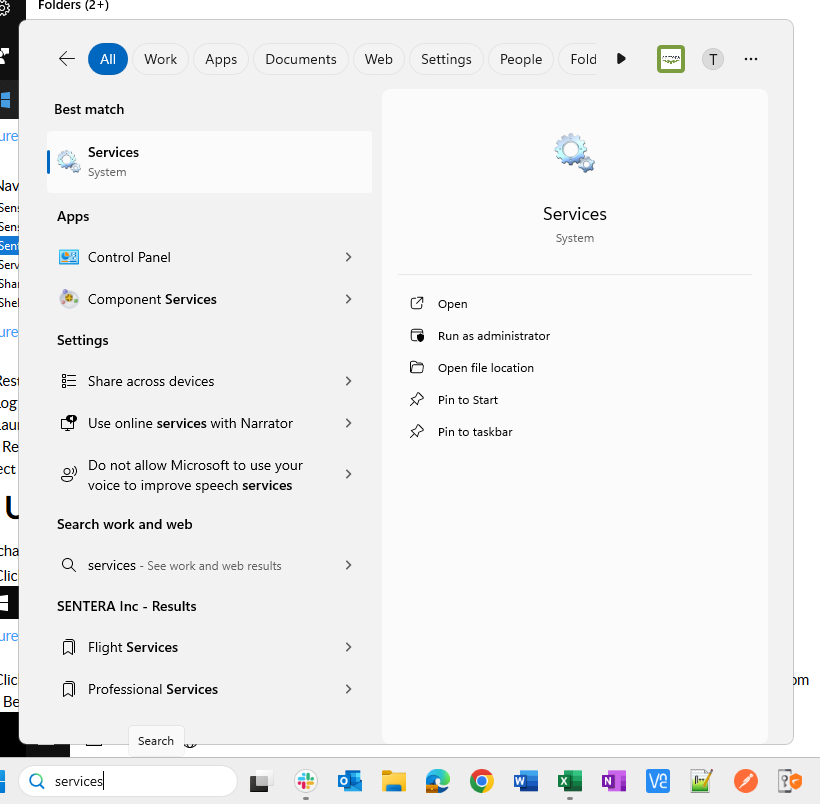Image resolution: width=820 pixels, height=804 pixels.
Task: Expand the Flight Services result arrow
Action: coord(348,647)
